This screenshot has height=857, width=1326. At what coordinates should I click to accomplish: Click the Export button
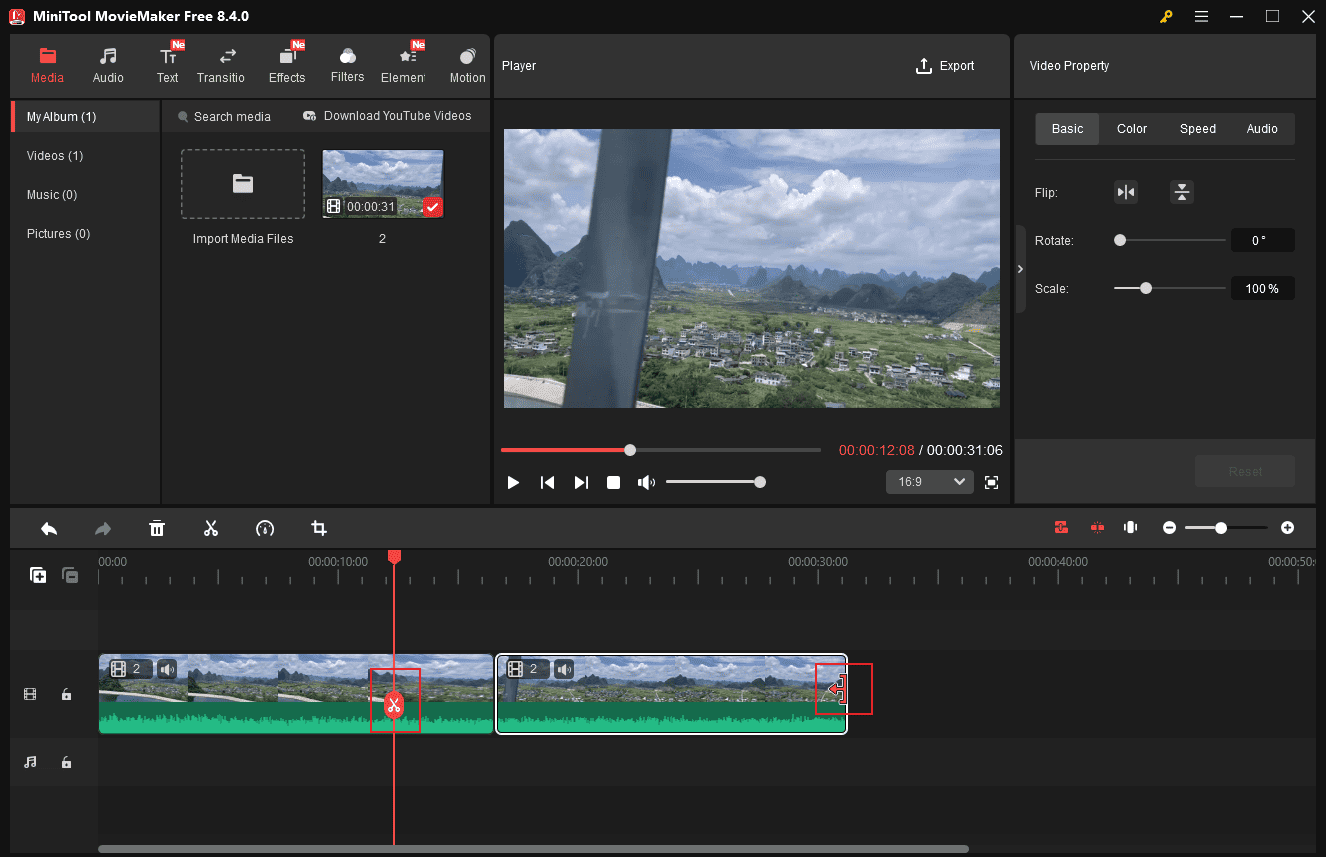pyautogui.click(x=945, y=65)
